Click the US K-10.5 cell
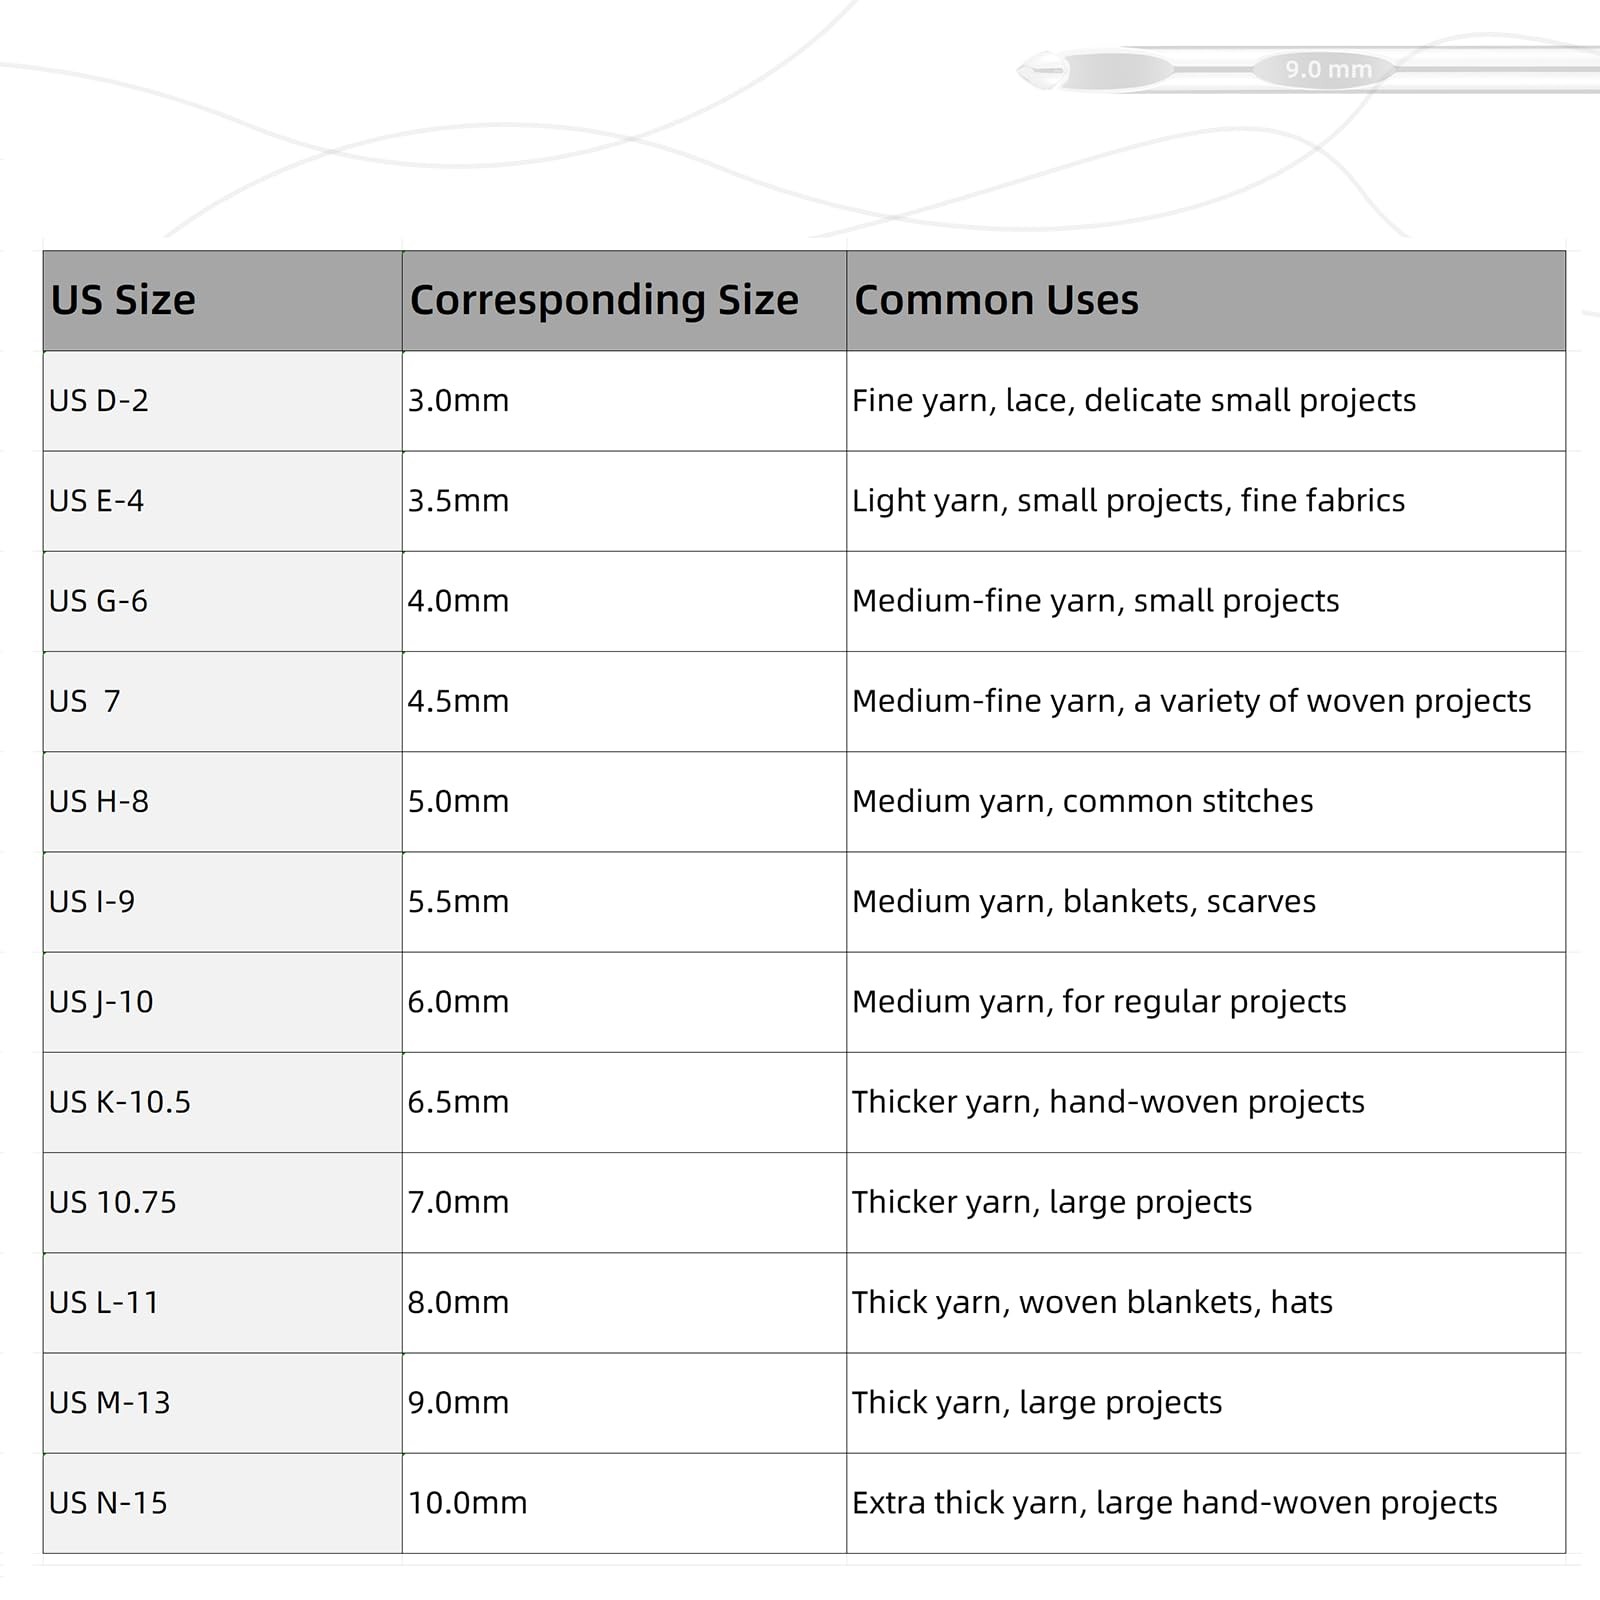1600x1600 pixels. [x=223, y=1102]
